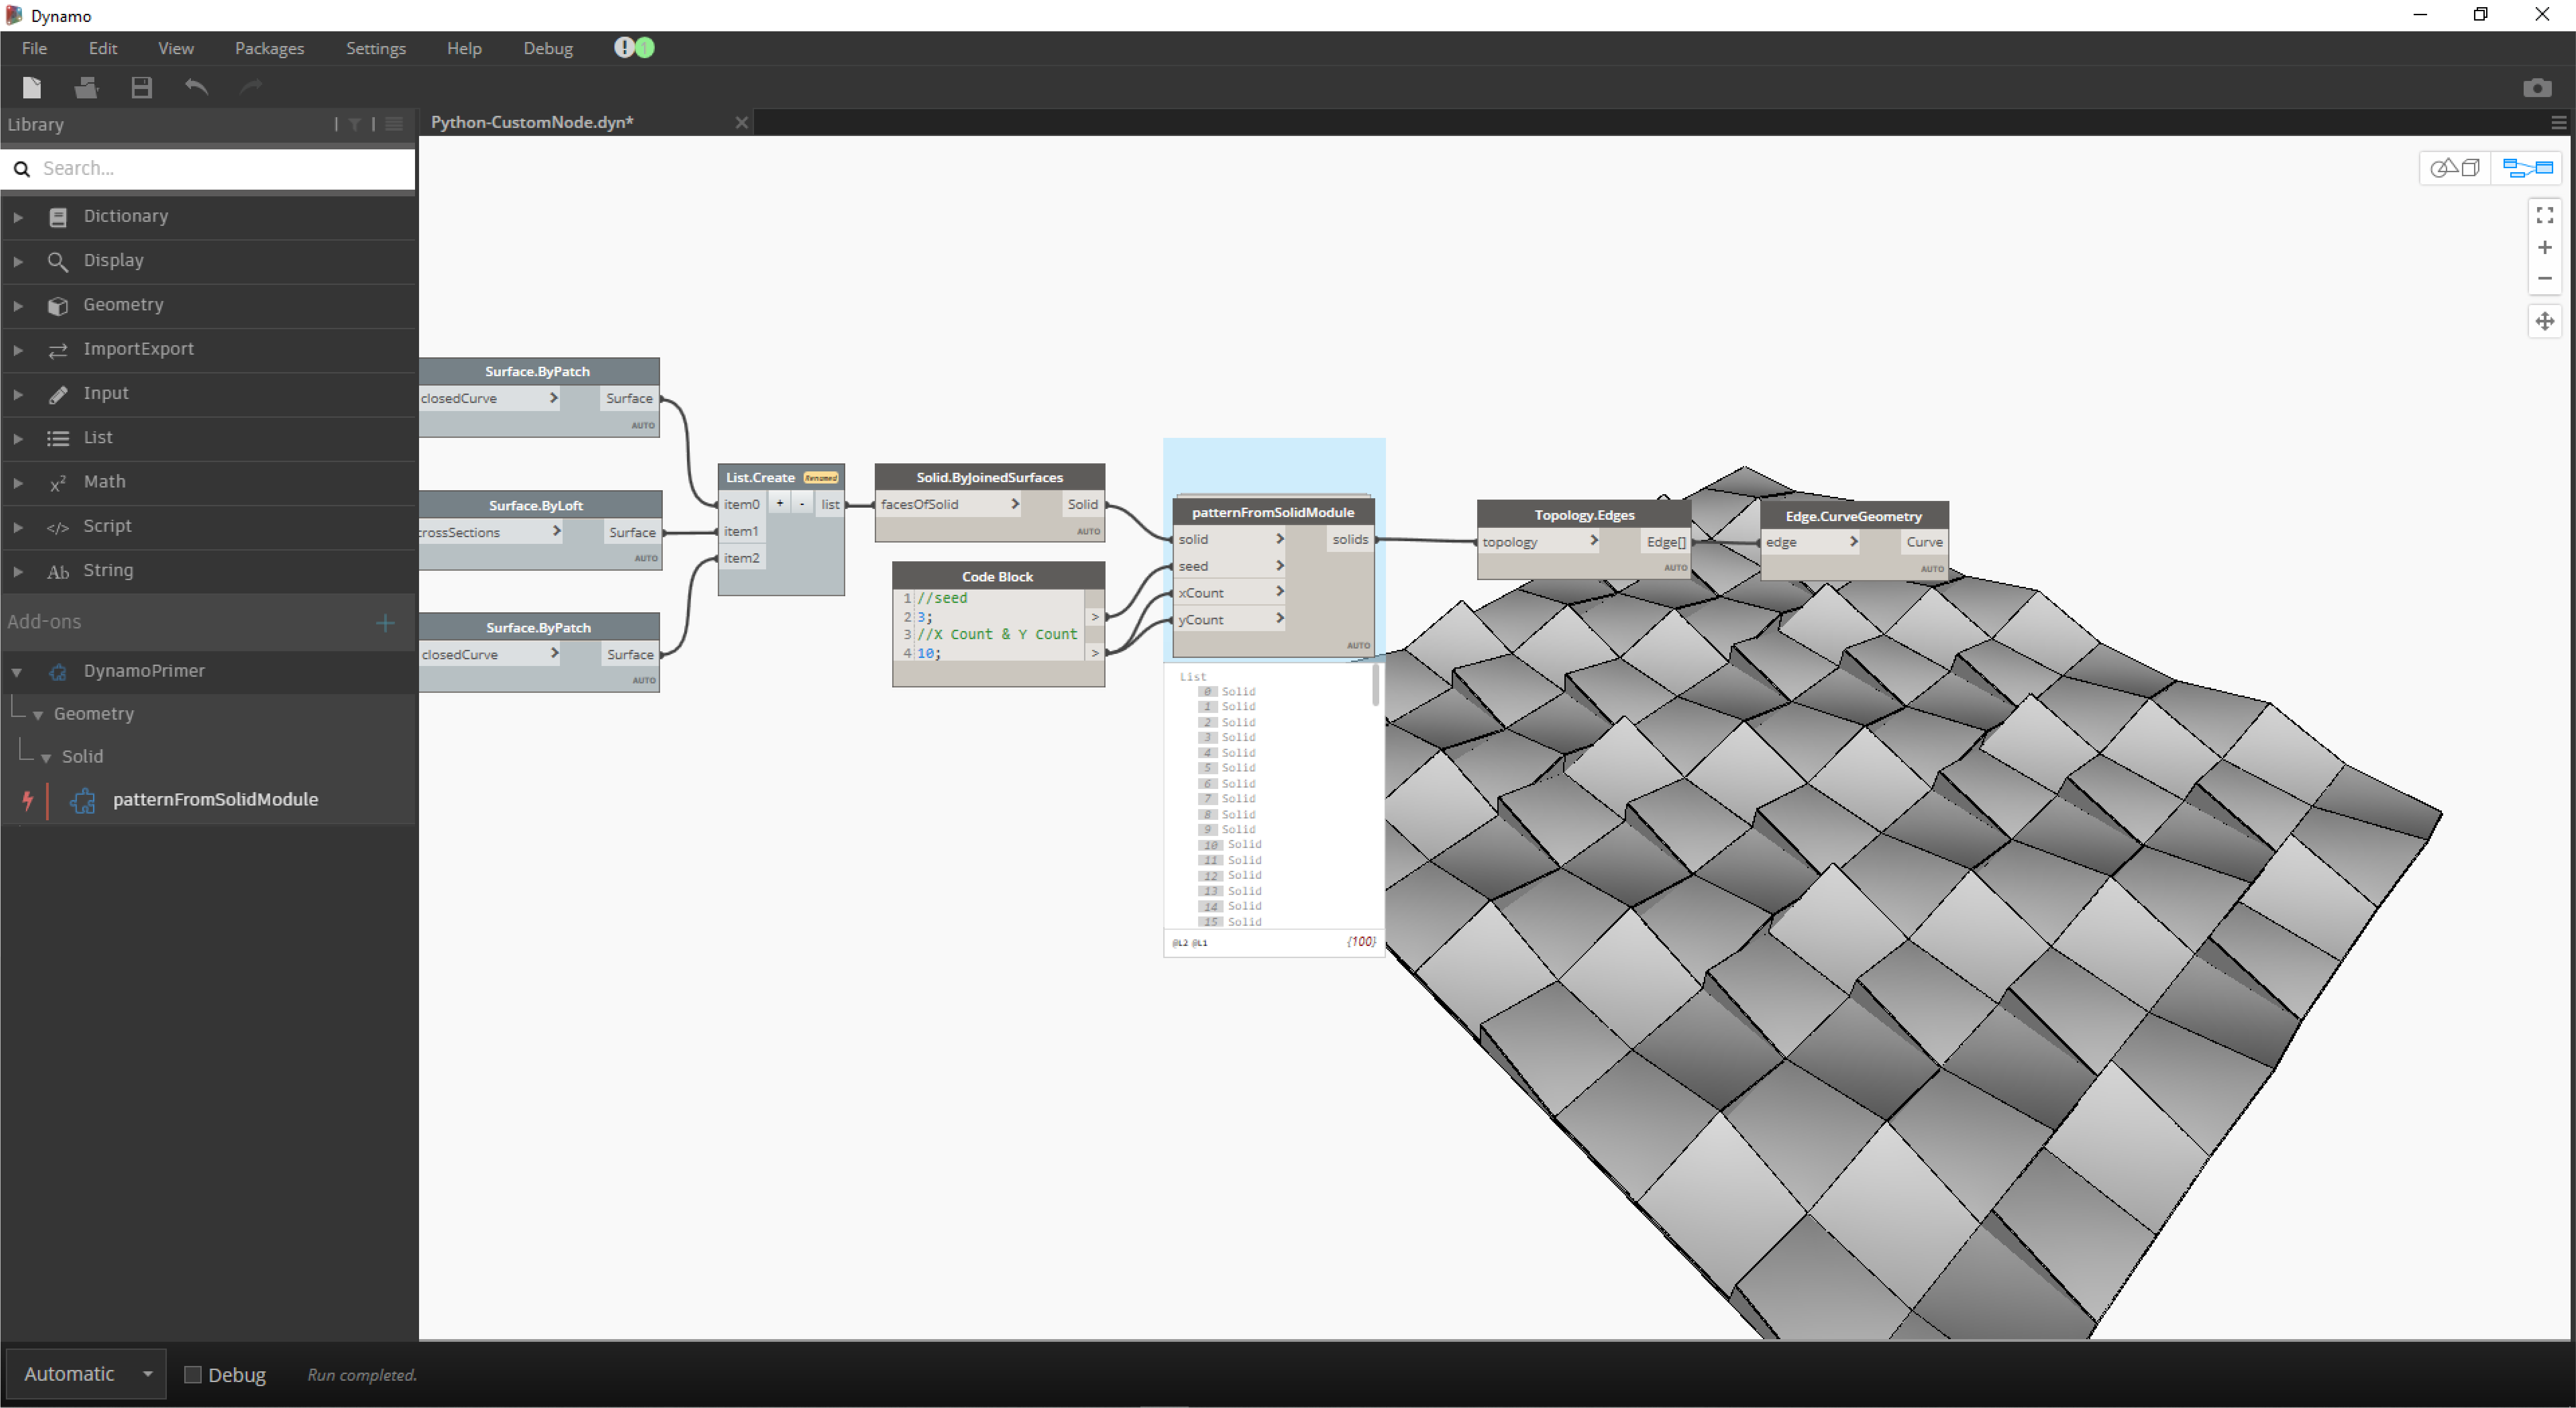Click the Open file toolbar icon
This screenshot has width=2576, height=1408.
point(86,88)
